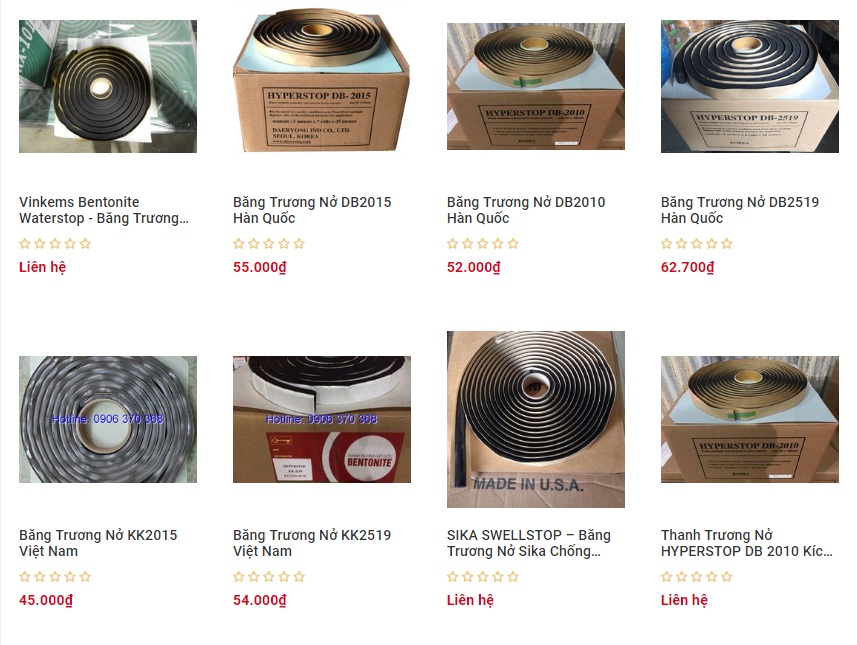Open the Made in U.S.A. Sika Swellstop image
Image resolution: width=857 pixels, height=645 pixels.
coord(536,419)
